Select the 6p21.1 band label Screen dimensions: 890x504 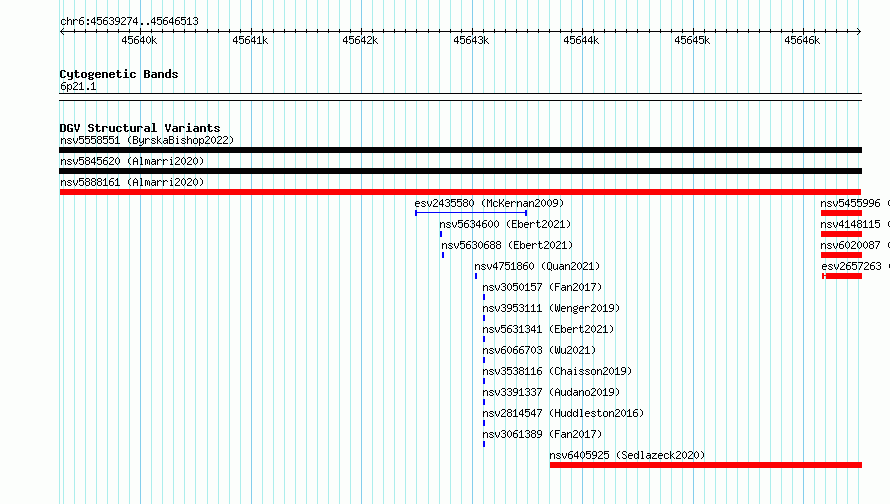(78, 86)
